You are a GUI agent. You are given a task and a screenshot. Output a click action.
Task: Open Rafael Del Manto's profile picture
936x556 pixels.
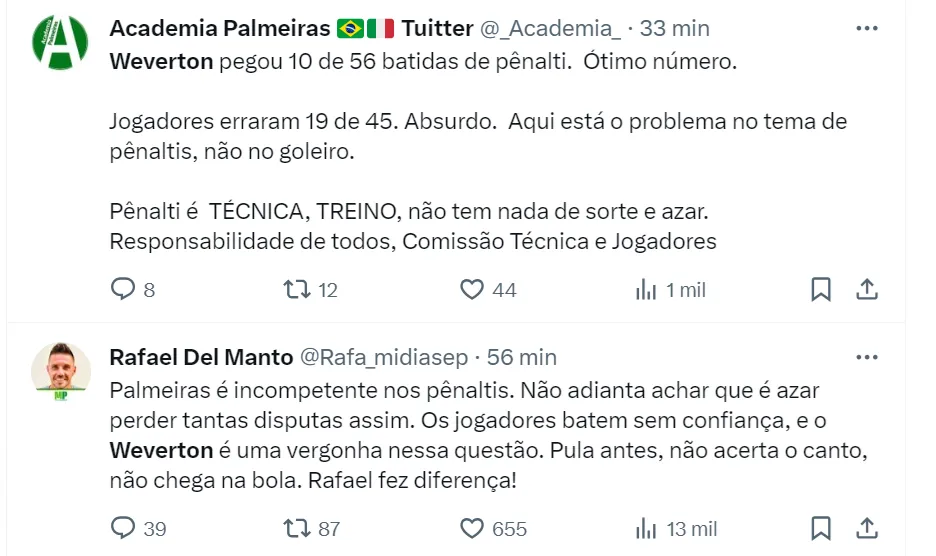pyautogui.click(x=60, y=370)
